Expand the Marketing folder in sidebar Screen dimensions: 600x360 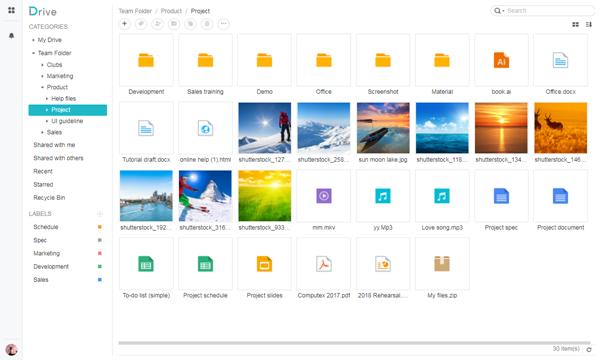[x=42, y=76]
